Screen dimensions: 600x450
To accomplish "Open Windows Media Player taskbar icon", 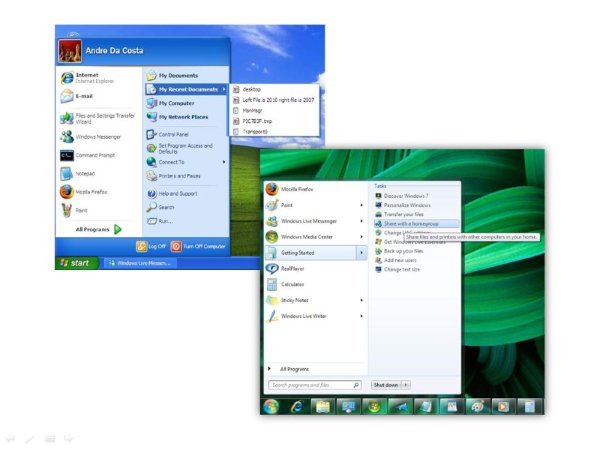I will pyautogui.click(x=503, y=407).
